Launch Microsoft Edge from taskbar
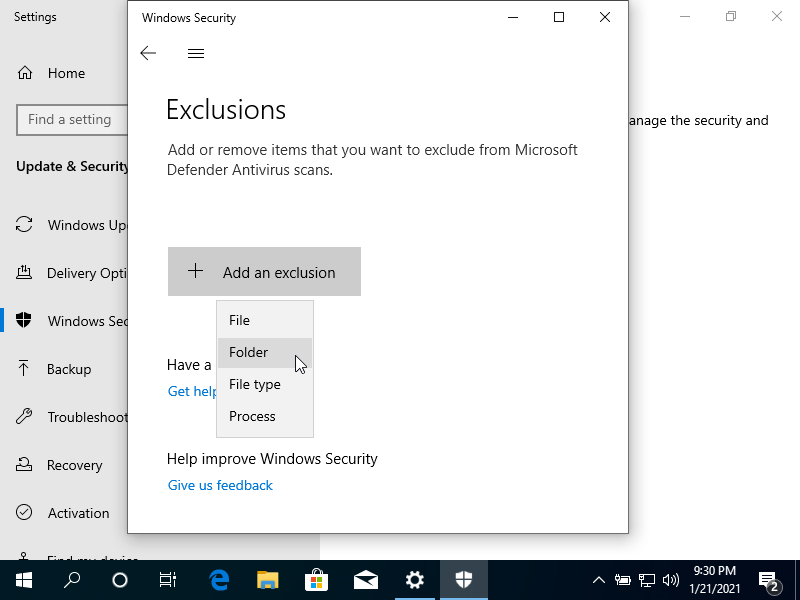Viewport: 800px width, 600px height. pyautogui.click(x=219, y=580)
